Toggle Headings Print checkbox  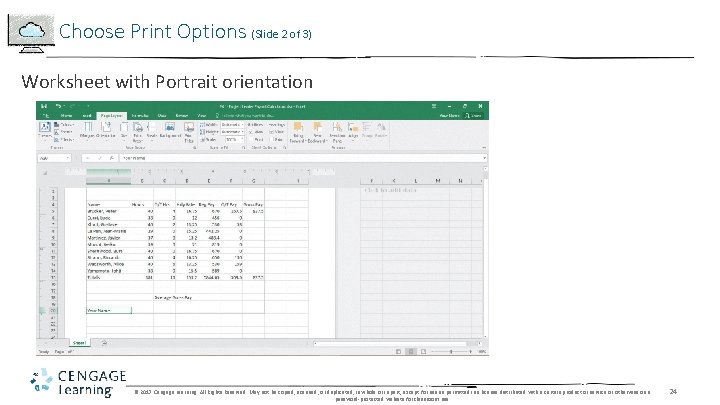tap(272, 139)
